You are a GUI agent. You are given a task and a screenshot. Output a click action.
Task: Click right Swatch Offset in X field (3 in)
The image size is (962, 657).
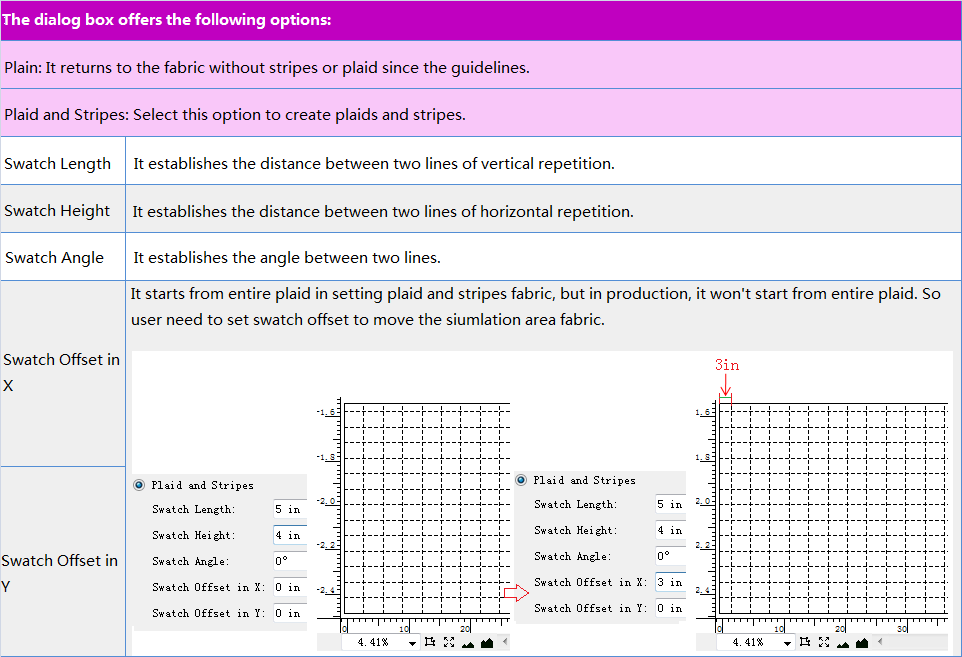pos(669,582)
